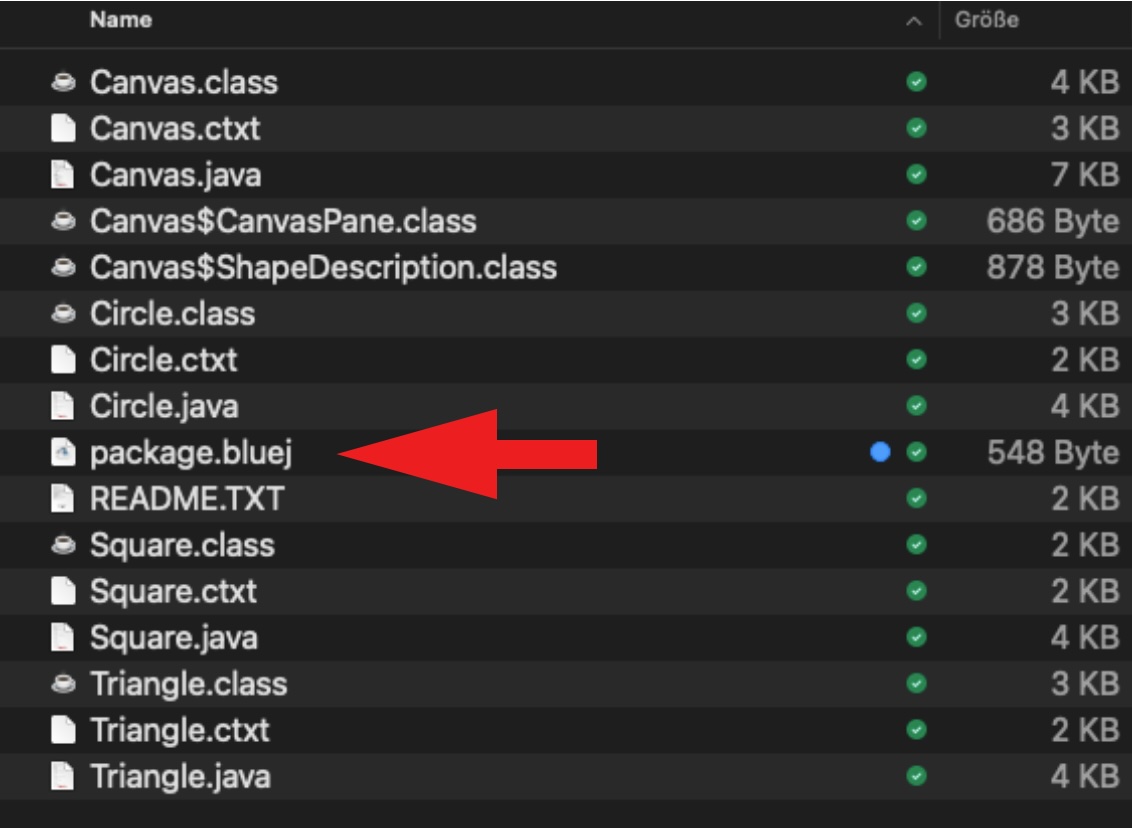Click the Circle.ctxt file name
Image resolution: width=1132 pixels, height=828 pixels.
163,360
